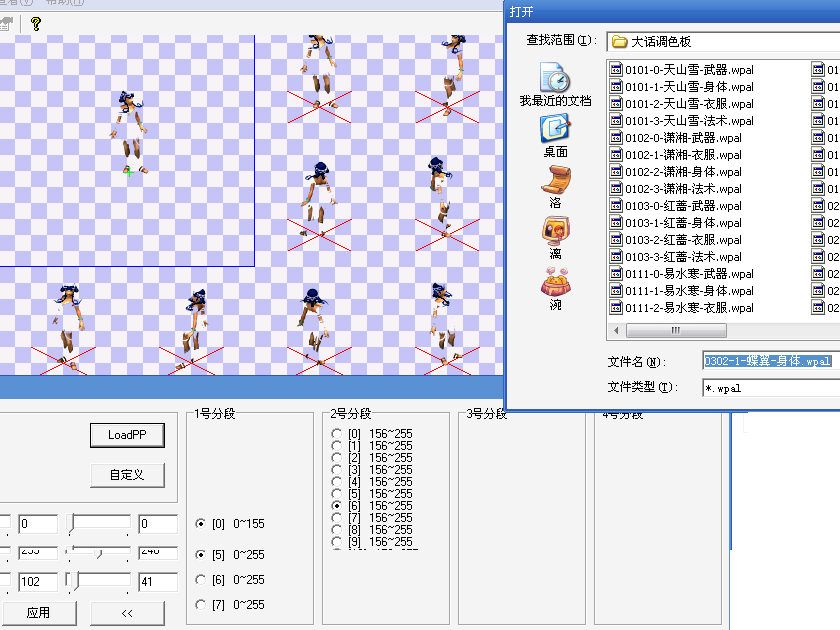Viewport: 840px width, 630px height.
Task: Select 2号分段 radio [8] 156~255
Action: [x=336, y=530]
